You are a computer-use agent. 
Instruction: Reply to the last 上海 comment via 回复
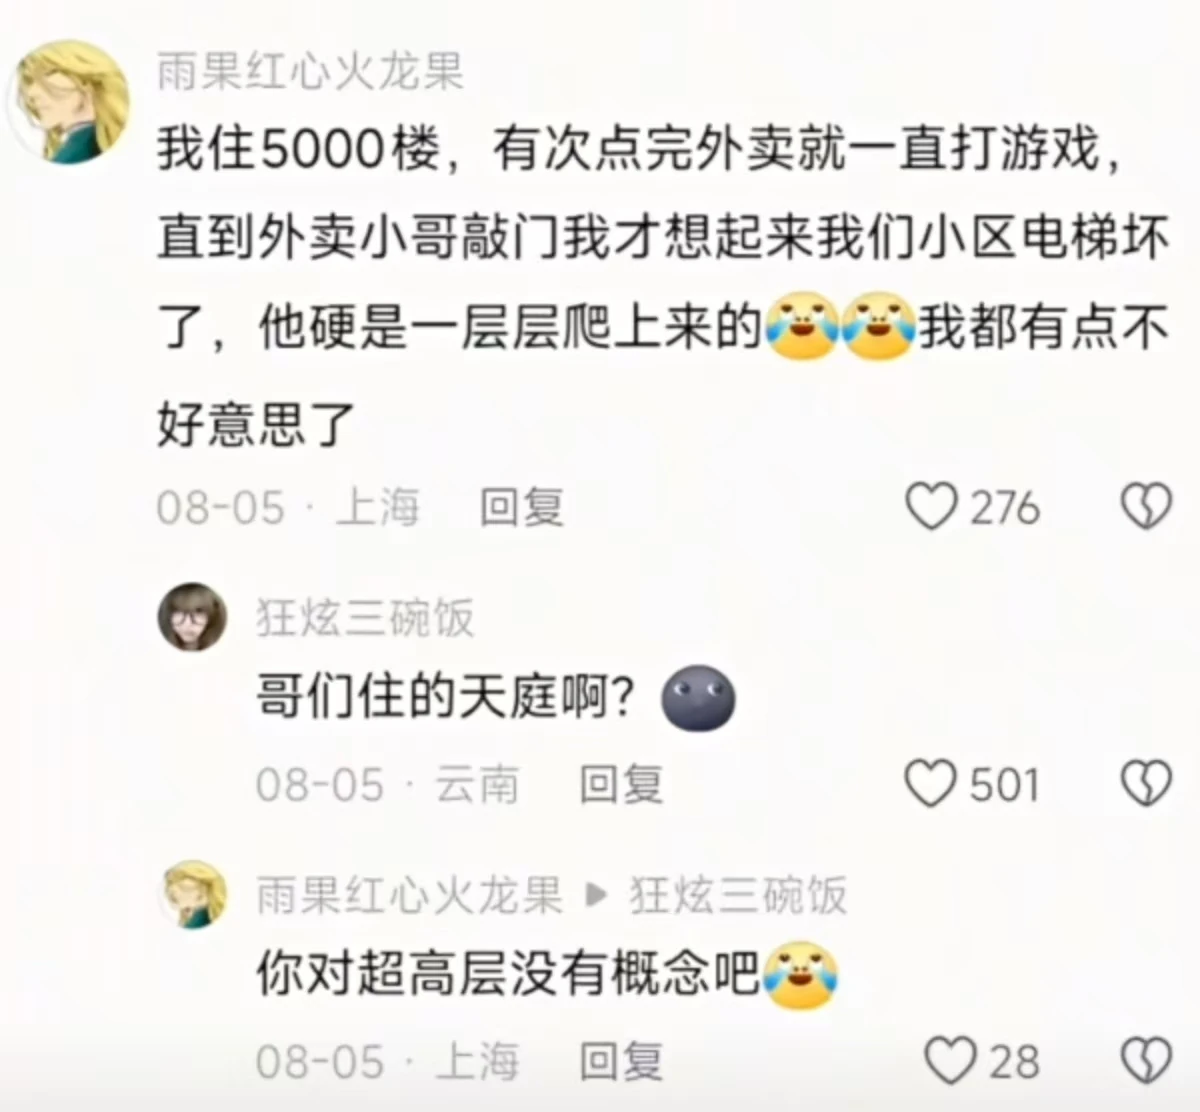pos(621,1061)
